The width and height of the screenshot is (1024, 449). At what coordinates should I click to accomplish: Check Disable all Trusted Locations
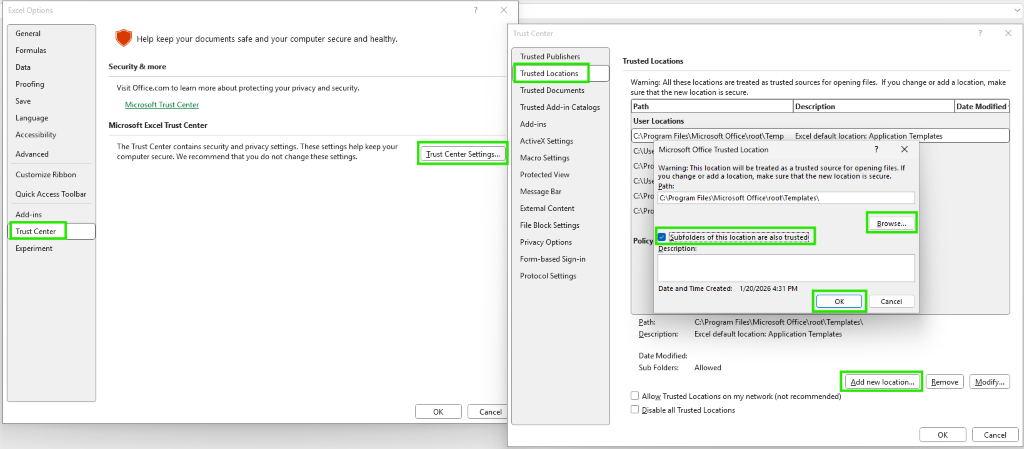(635, 410)
